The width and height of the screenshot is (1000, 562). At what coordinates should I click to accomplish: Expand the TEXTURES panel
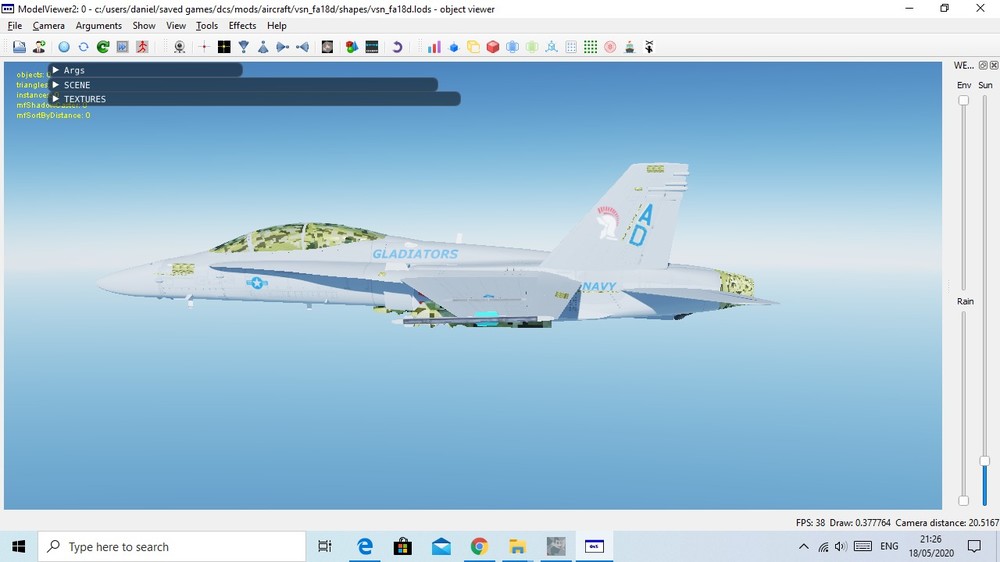(x=56, y=99)
